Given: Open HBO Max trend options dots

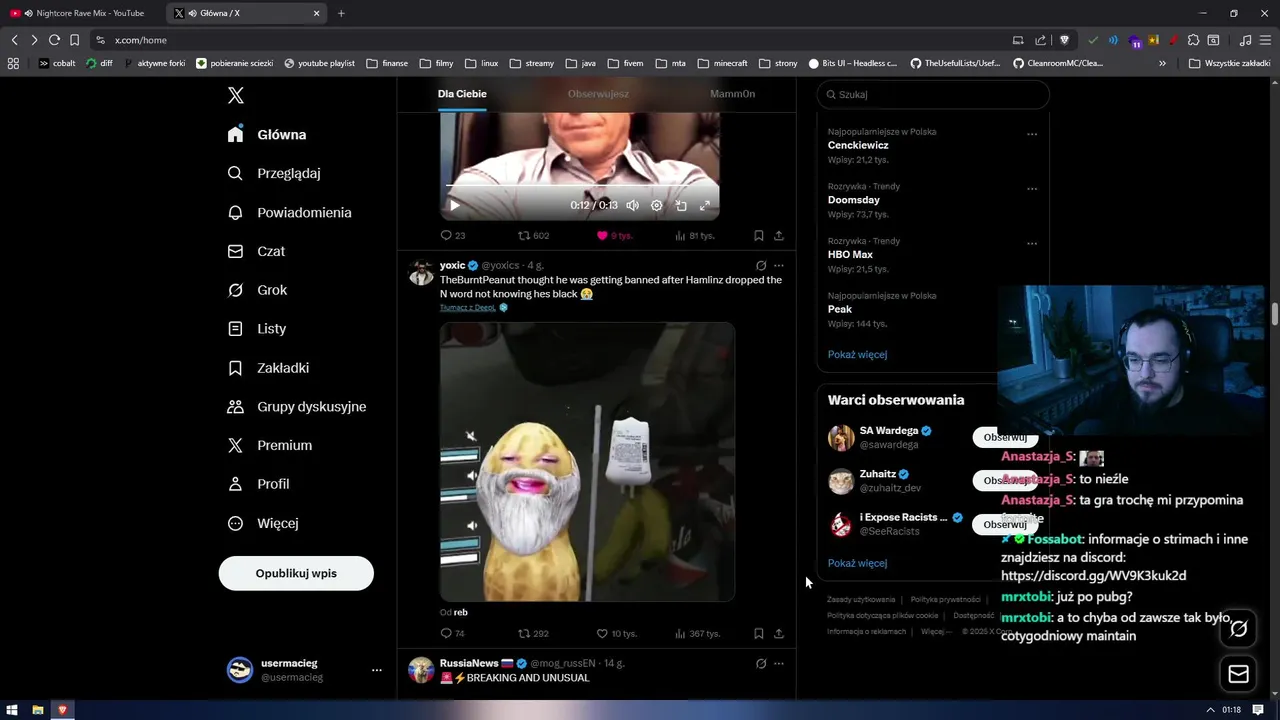Looking at the screenshot, I should tap(1032, 243).
